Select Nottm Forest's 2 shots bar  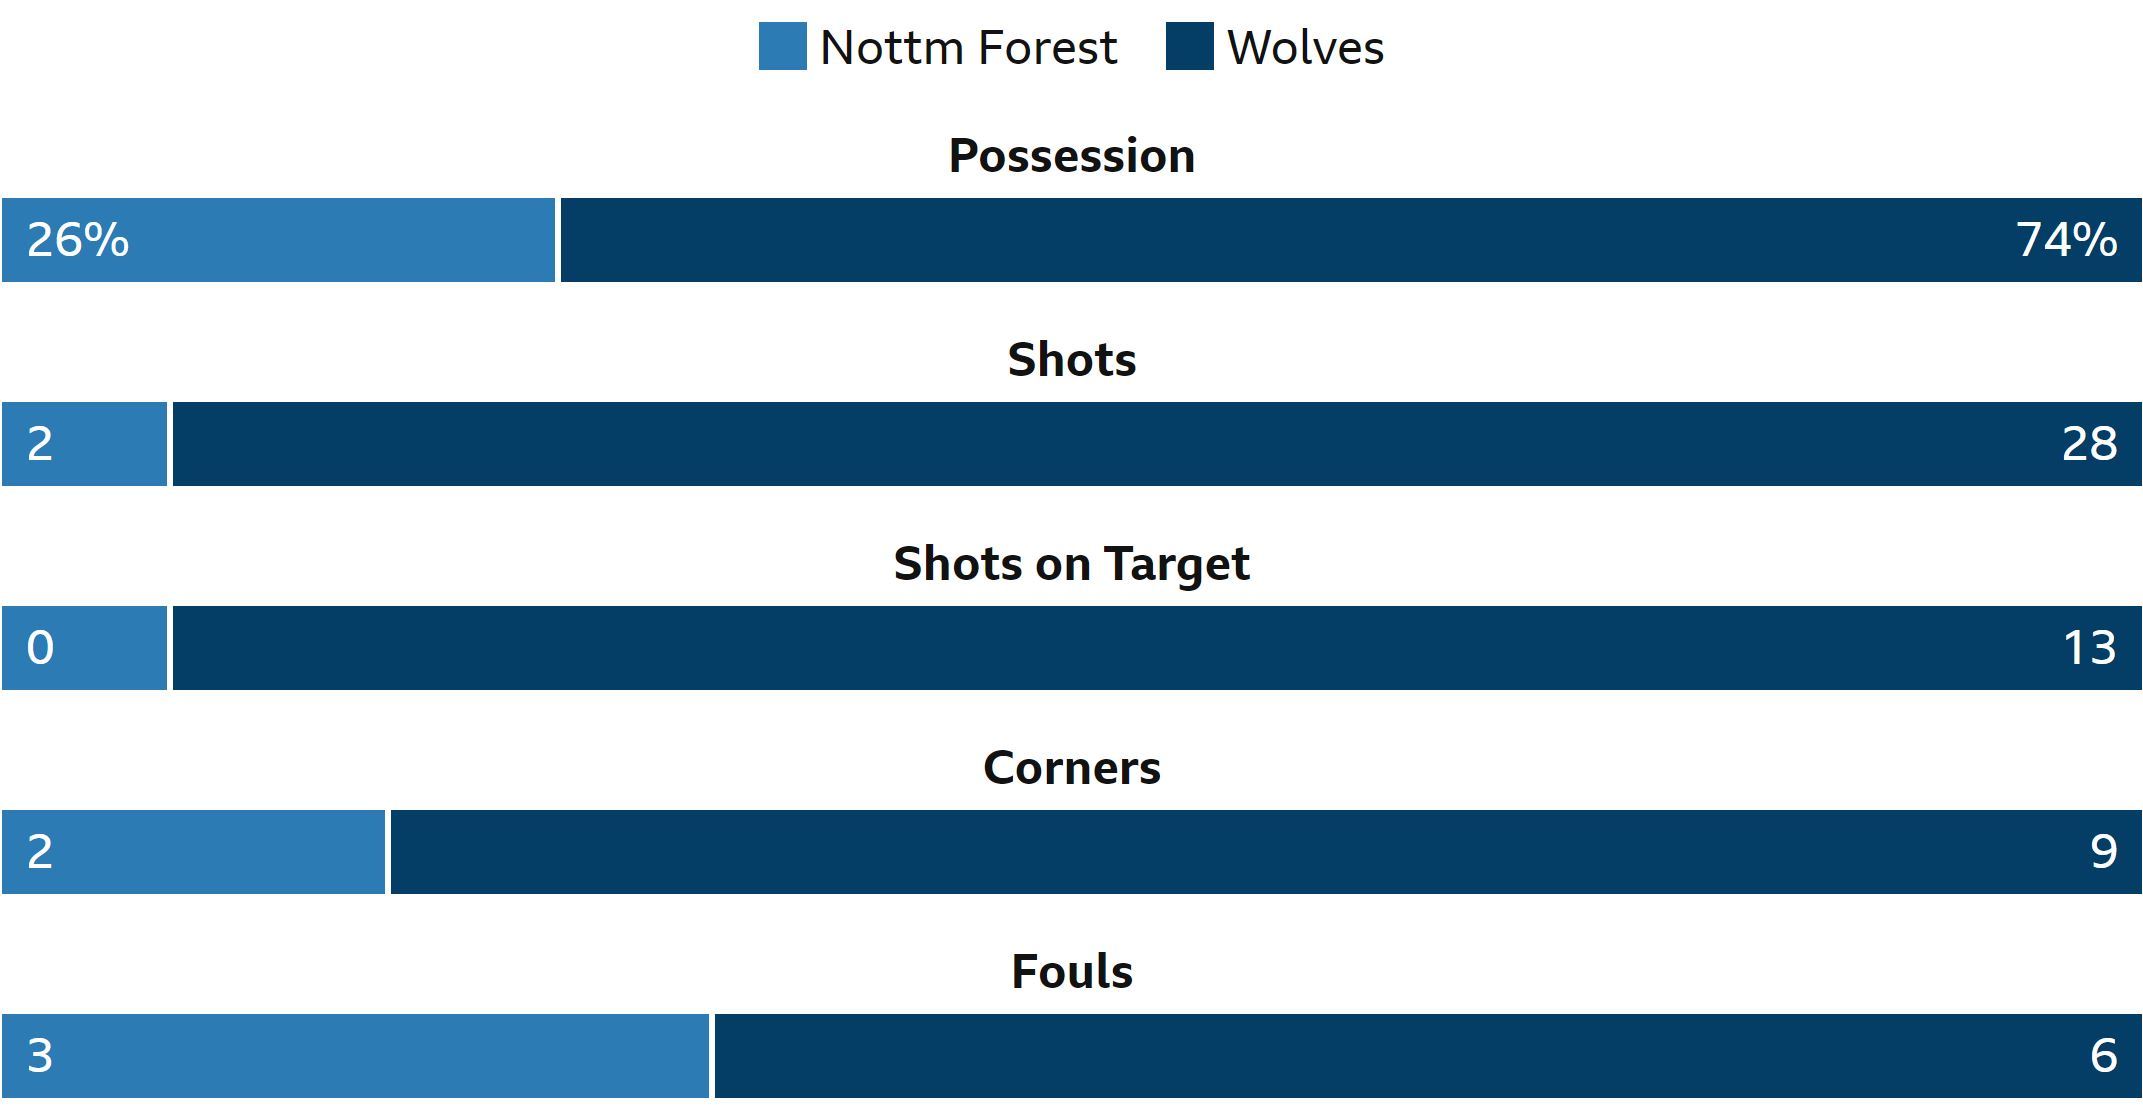point(84,444)
